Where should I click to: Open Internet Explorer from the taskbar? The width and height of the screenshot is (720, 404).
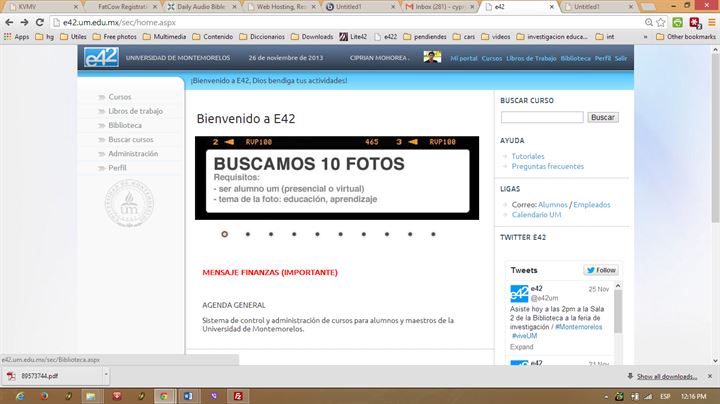click(x=20, y=396)
